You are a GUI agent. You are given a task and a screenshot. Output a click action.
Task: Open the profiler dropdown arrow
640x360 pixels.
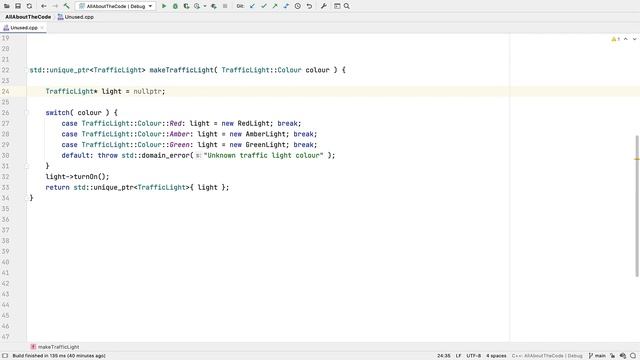point(204,6)
